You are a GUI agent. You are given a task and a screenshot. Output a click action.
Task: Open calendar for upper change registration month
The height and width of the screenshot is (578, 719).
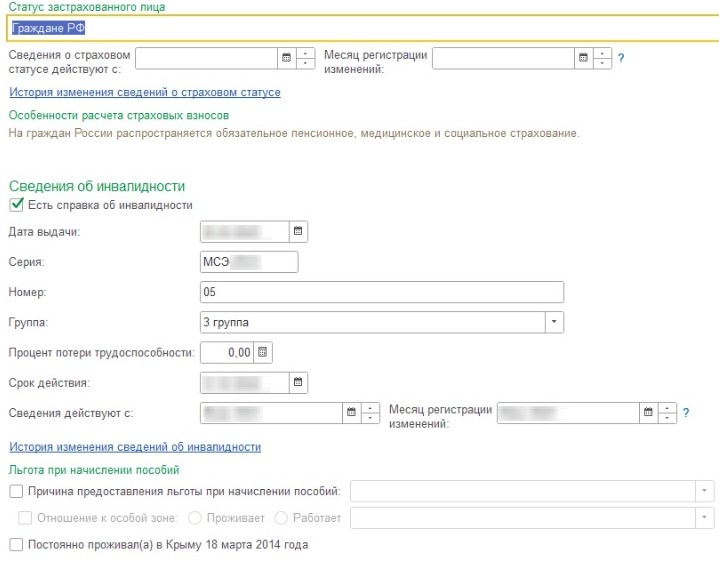tap(583, 58)
